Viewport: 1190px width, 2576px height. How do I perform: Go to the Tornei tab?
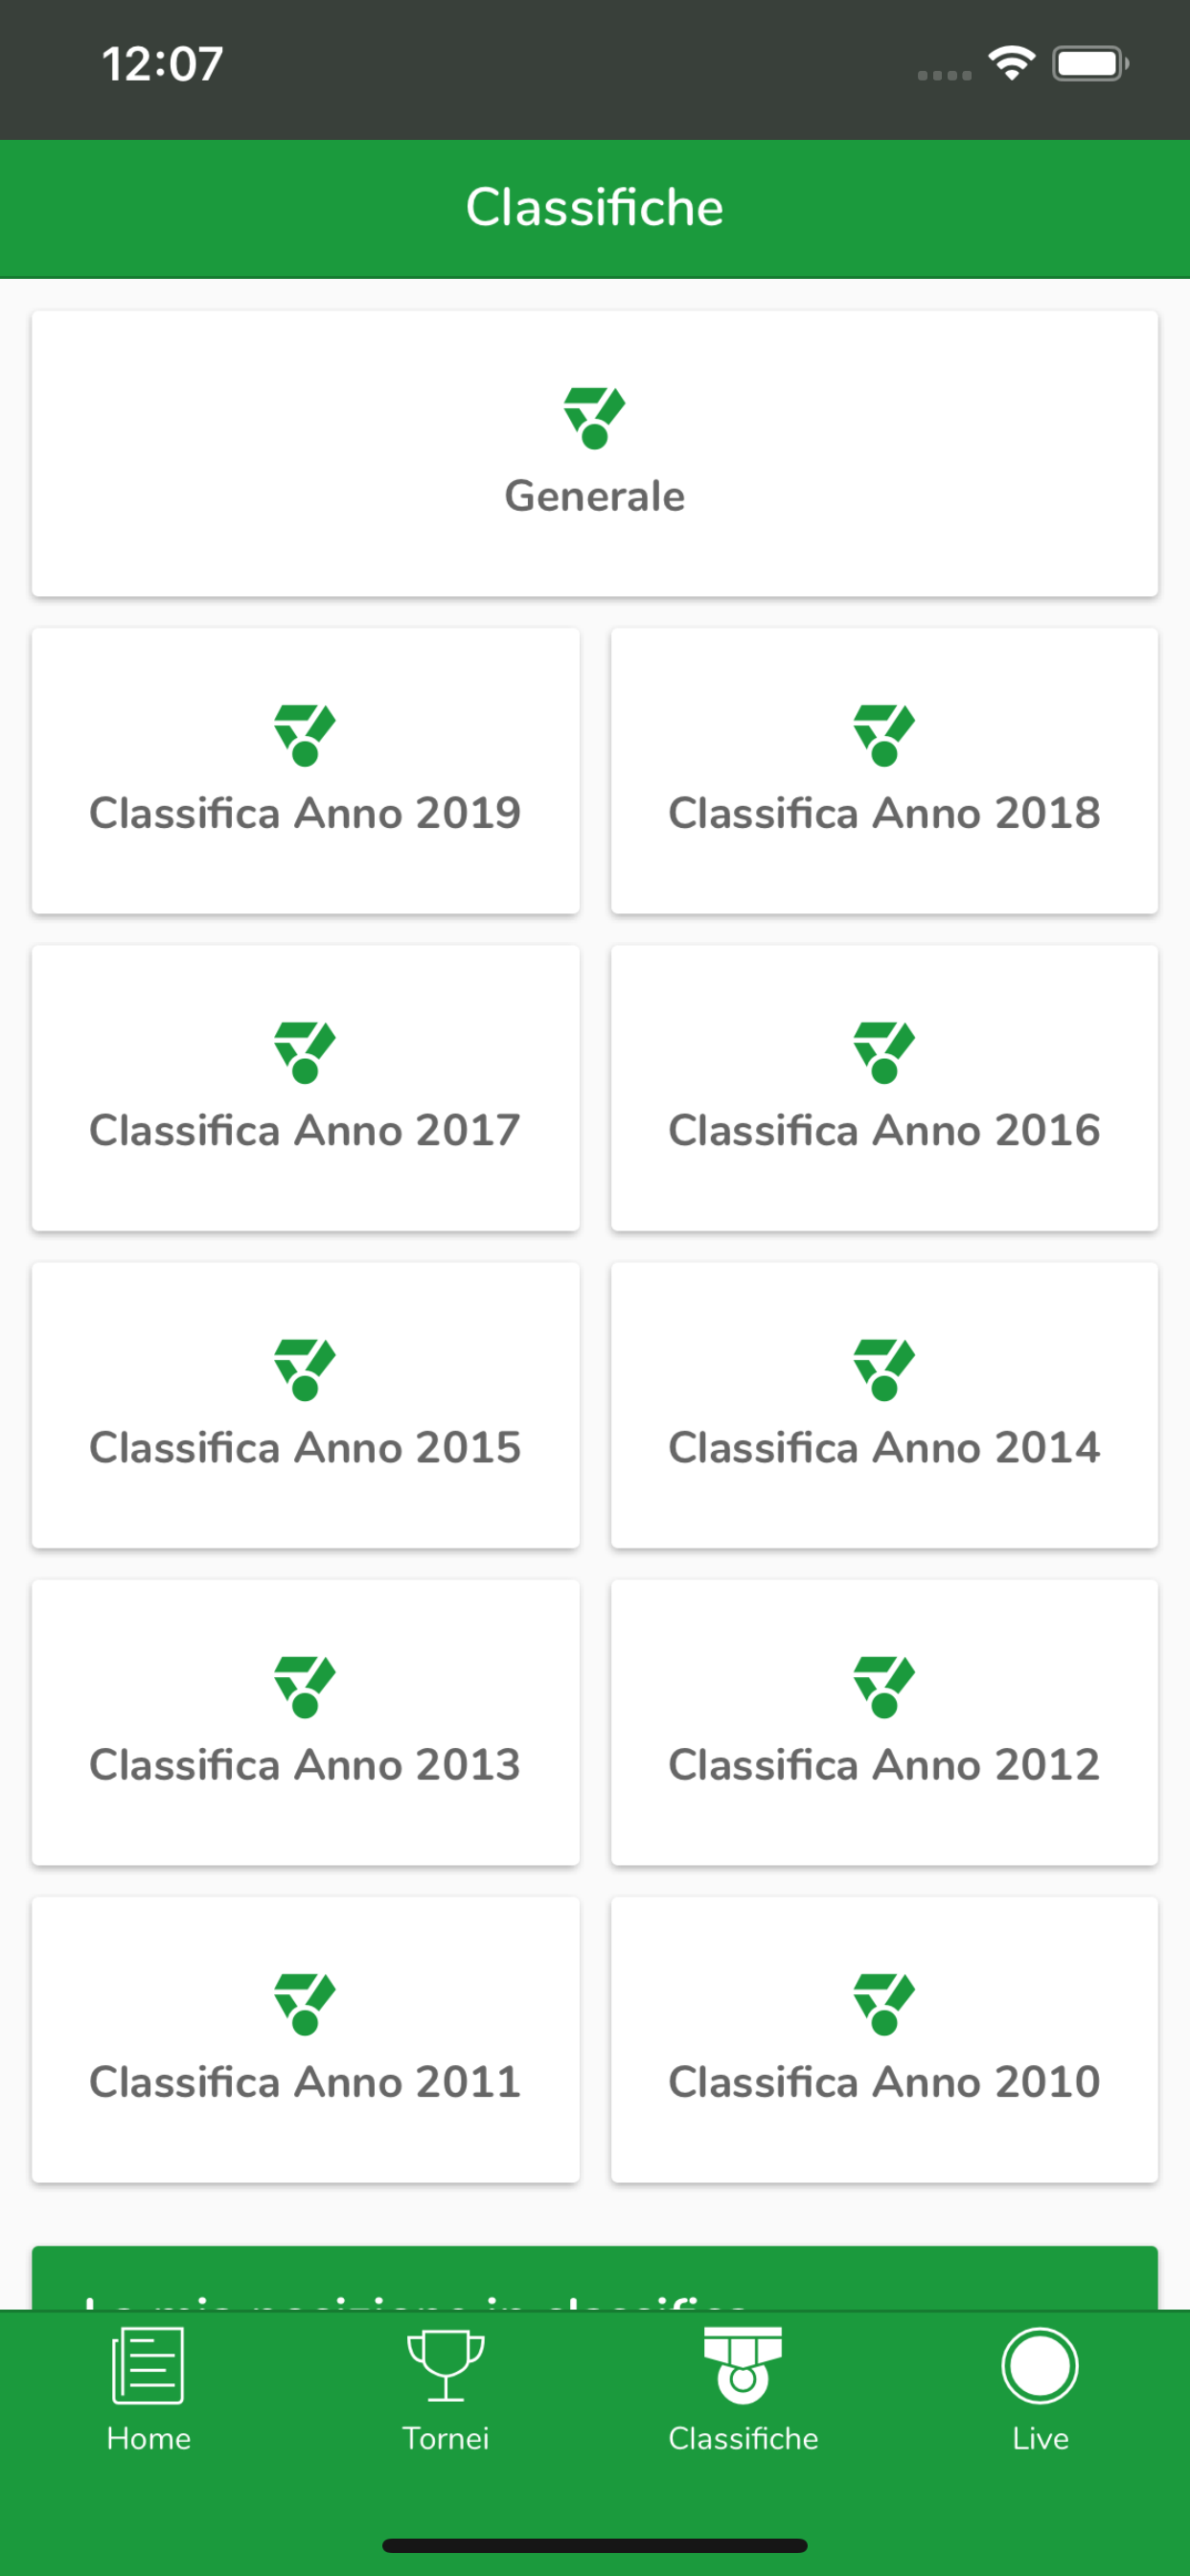click(x=446, y=2390)
